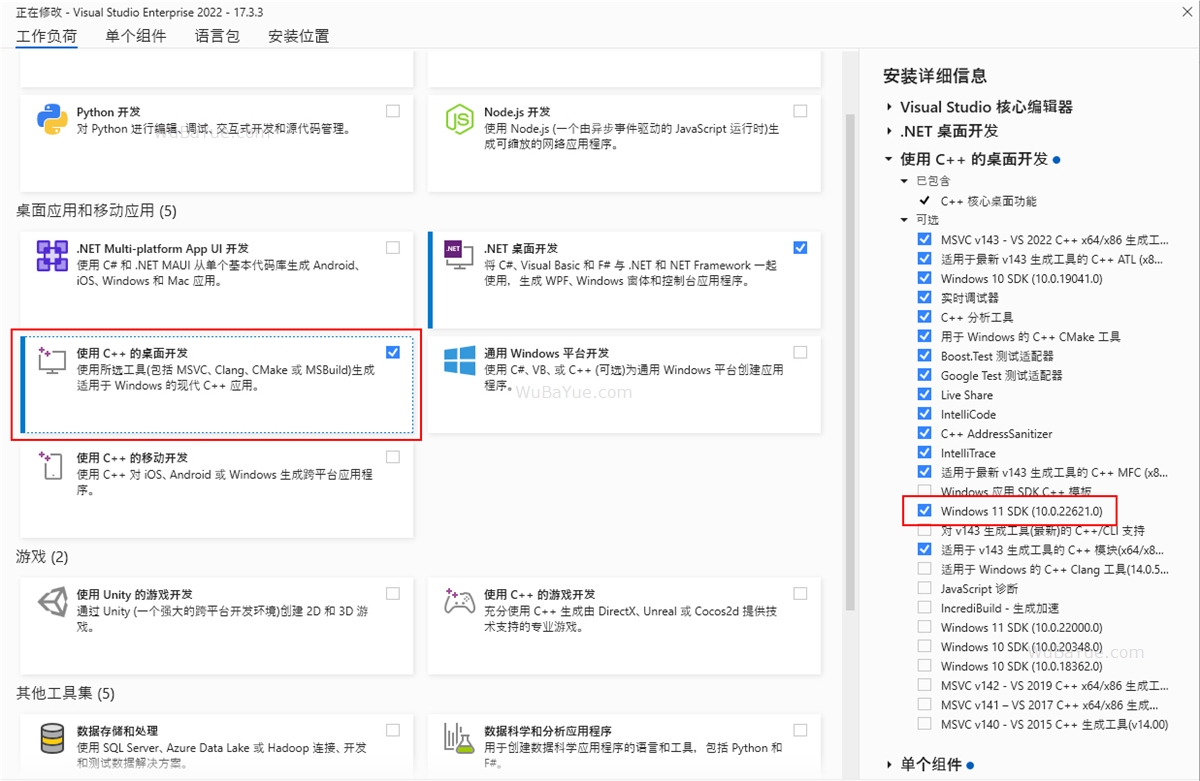
Task: Uncheck the IntelliTrace option
Action: pyautogui.click(x=924, y=453)
